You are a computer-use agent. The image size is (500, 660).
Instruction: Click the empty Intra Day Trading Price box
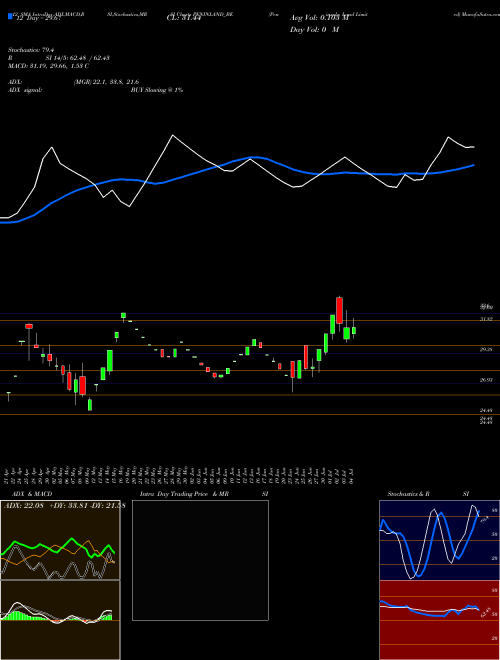(x=200, y=560)
